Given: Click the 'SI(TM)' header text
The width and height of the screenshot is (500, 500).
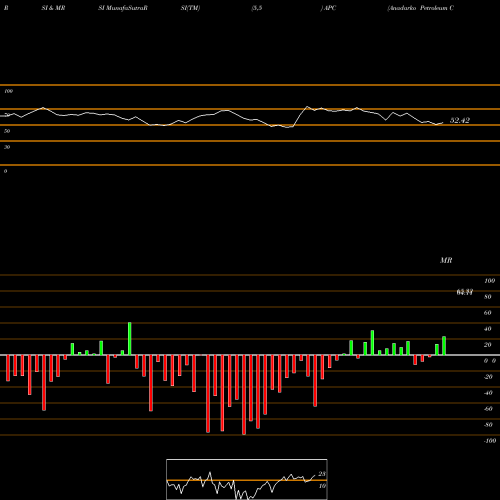Looking at the screenshot, I should (190, 8).
